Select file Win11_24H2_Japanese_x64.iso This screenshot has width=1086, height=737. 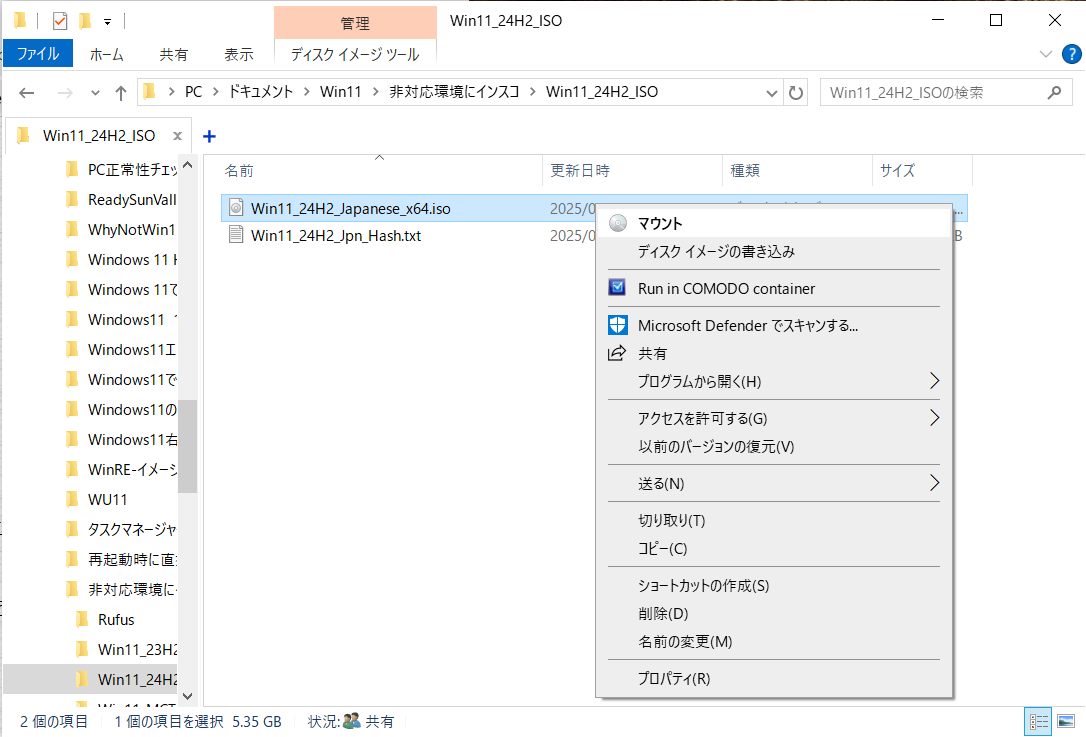(350, 208)
